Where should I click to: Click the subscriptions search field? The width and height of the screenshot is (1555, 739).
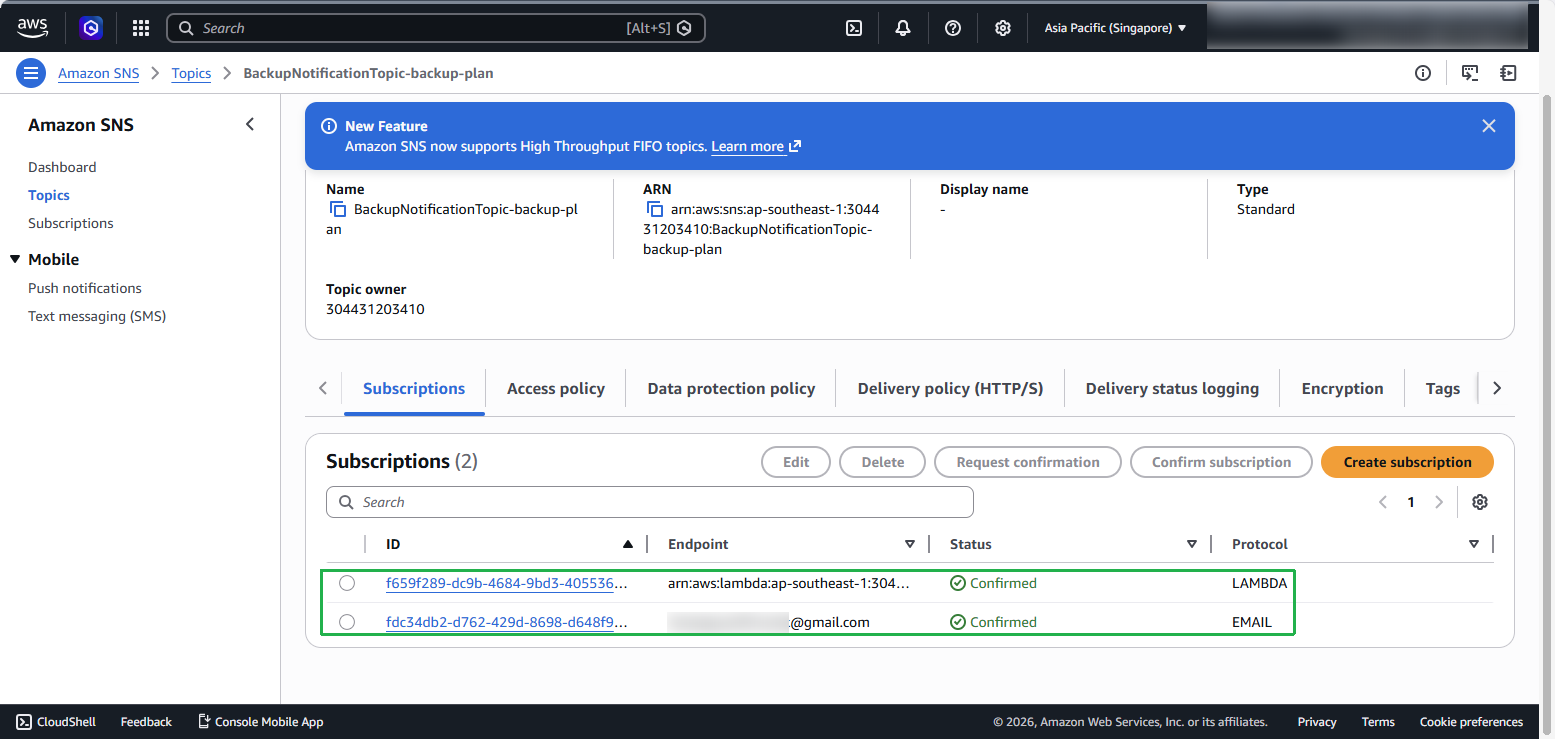tap(650, 502)
